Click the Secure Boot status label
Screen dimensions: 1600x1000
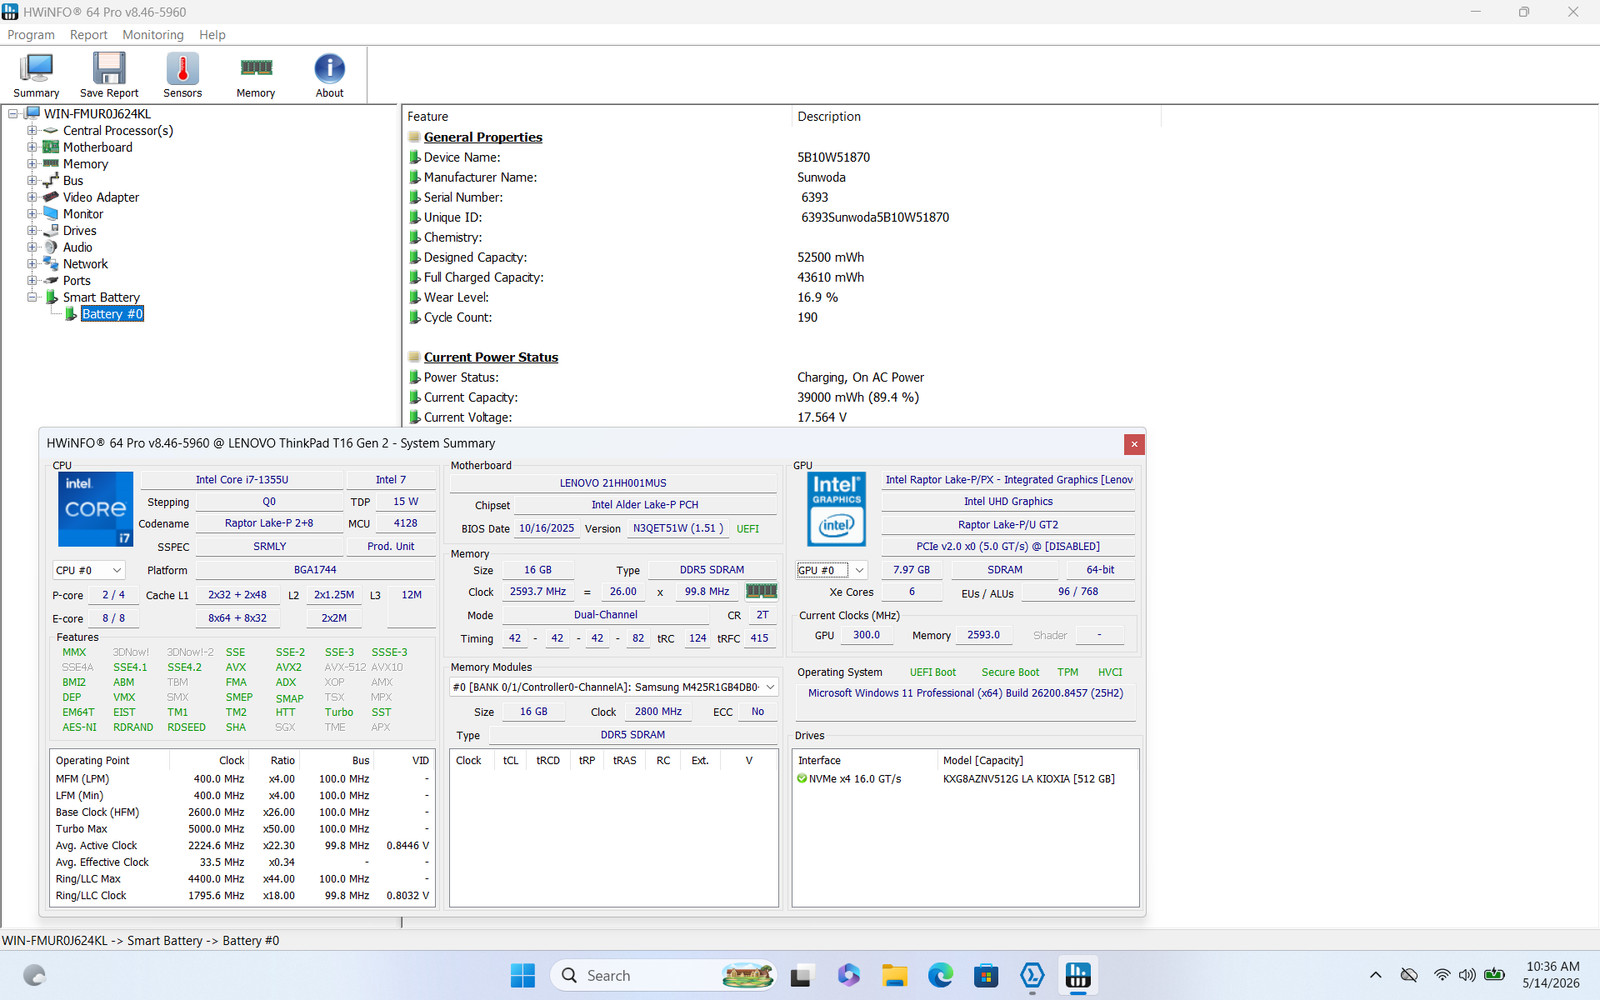(x=1010, y=672)
